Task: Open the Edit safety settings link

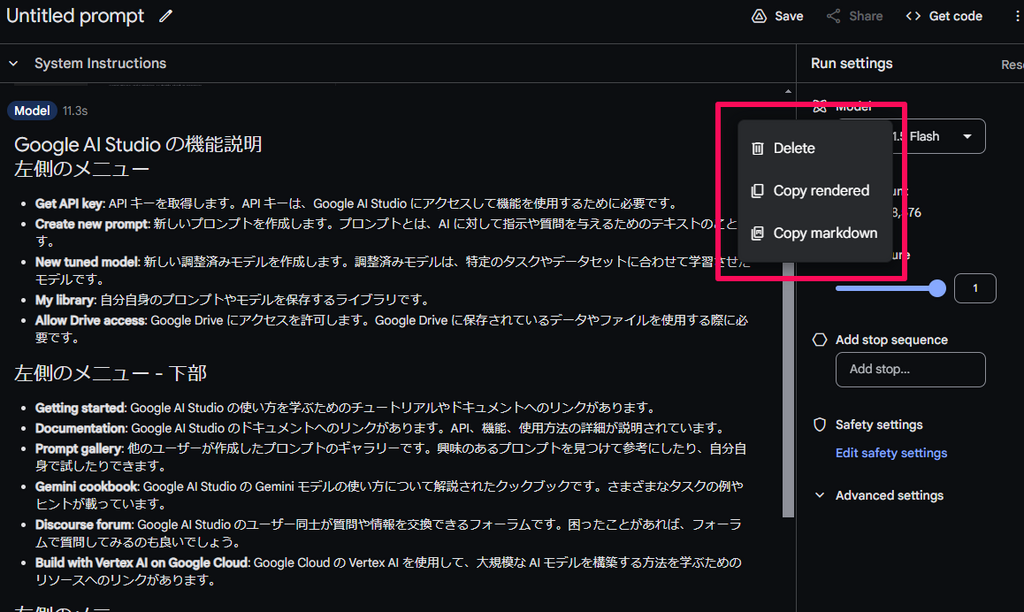Action: (891, 453)
